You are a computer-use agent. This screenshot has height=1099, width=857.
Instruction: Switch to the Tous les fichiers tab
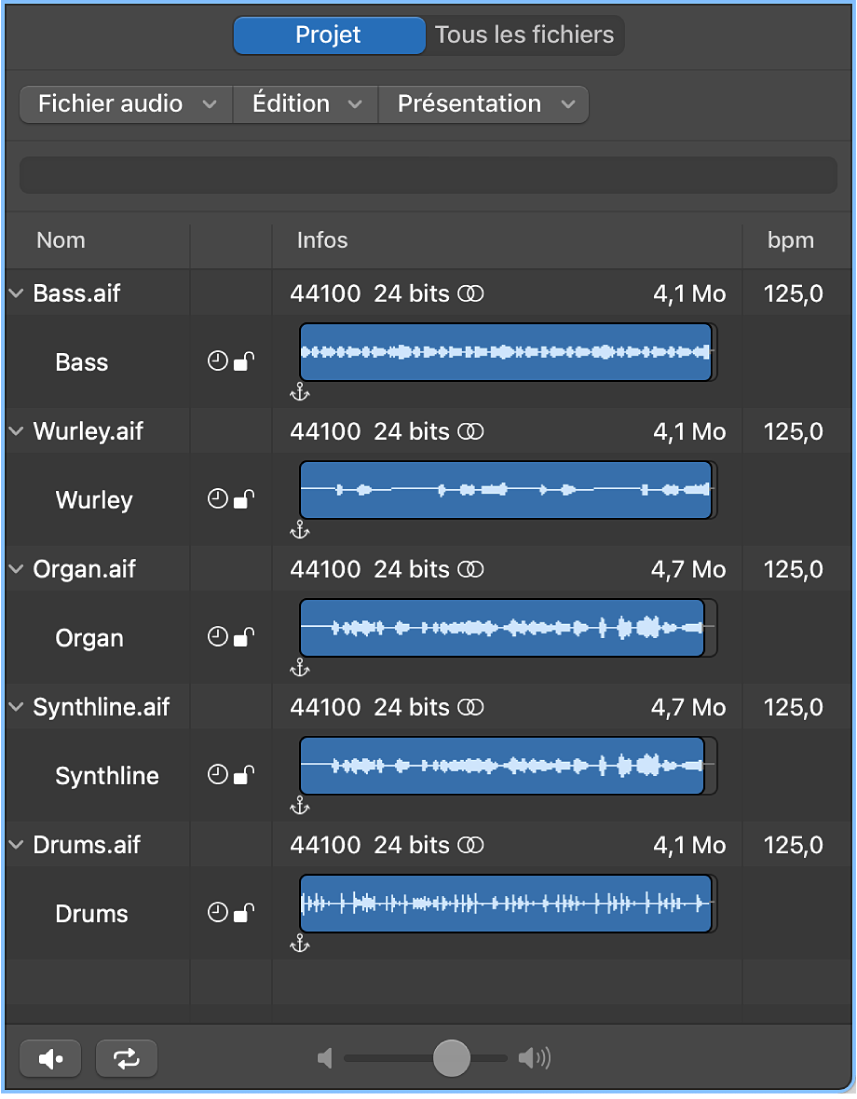tap(524, 35)
